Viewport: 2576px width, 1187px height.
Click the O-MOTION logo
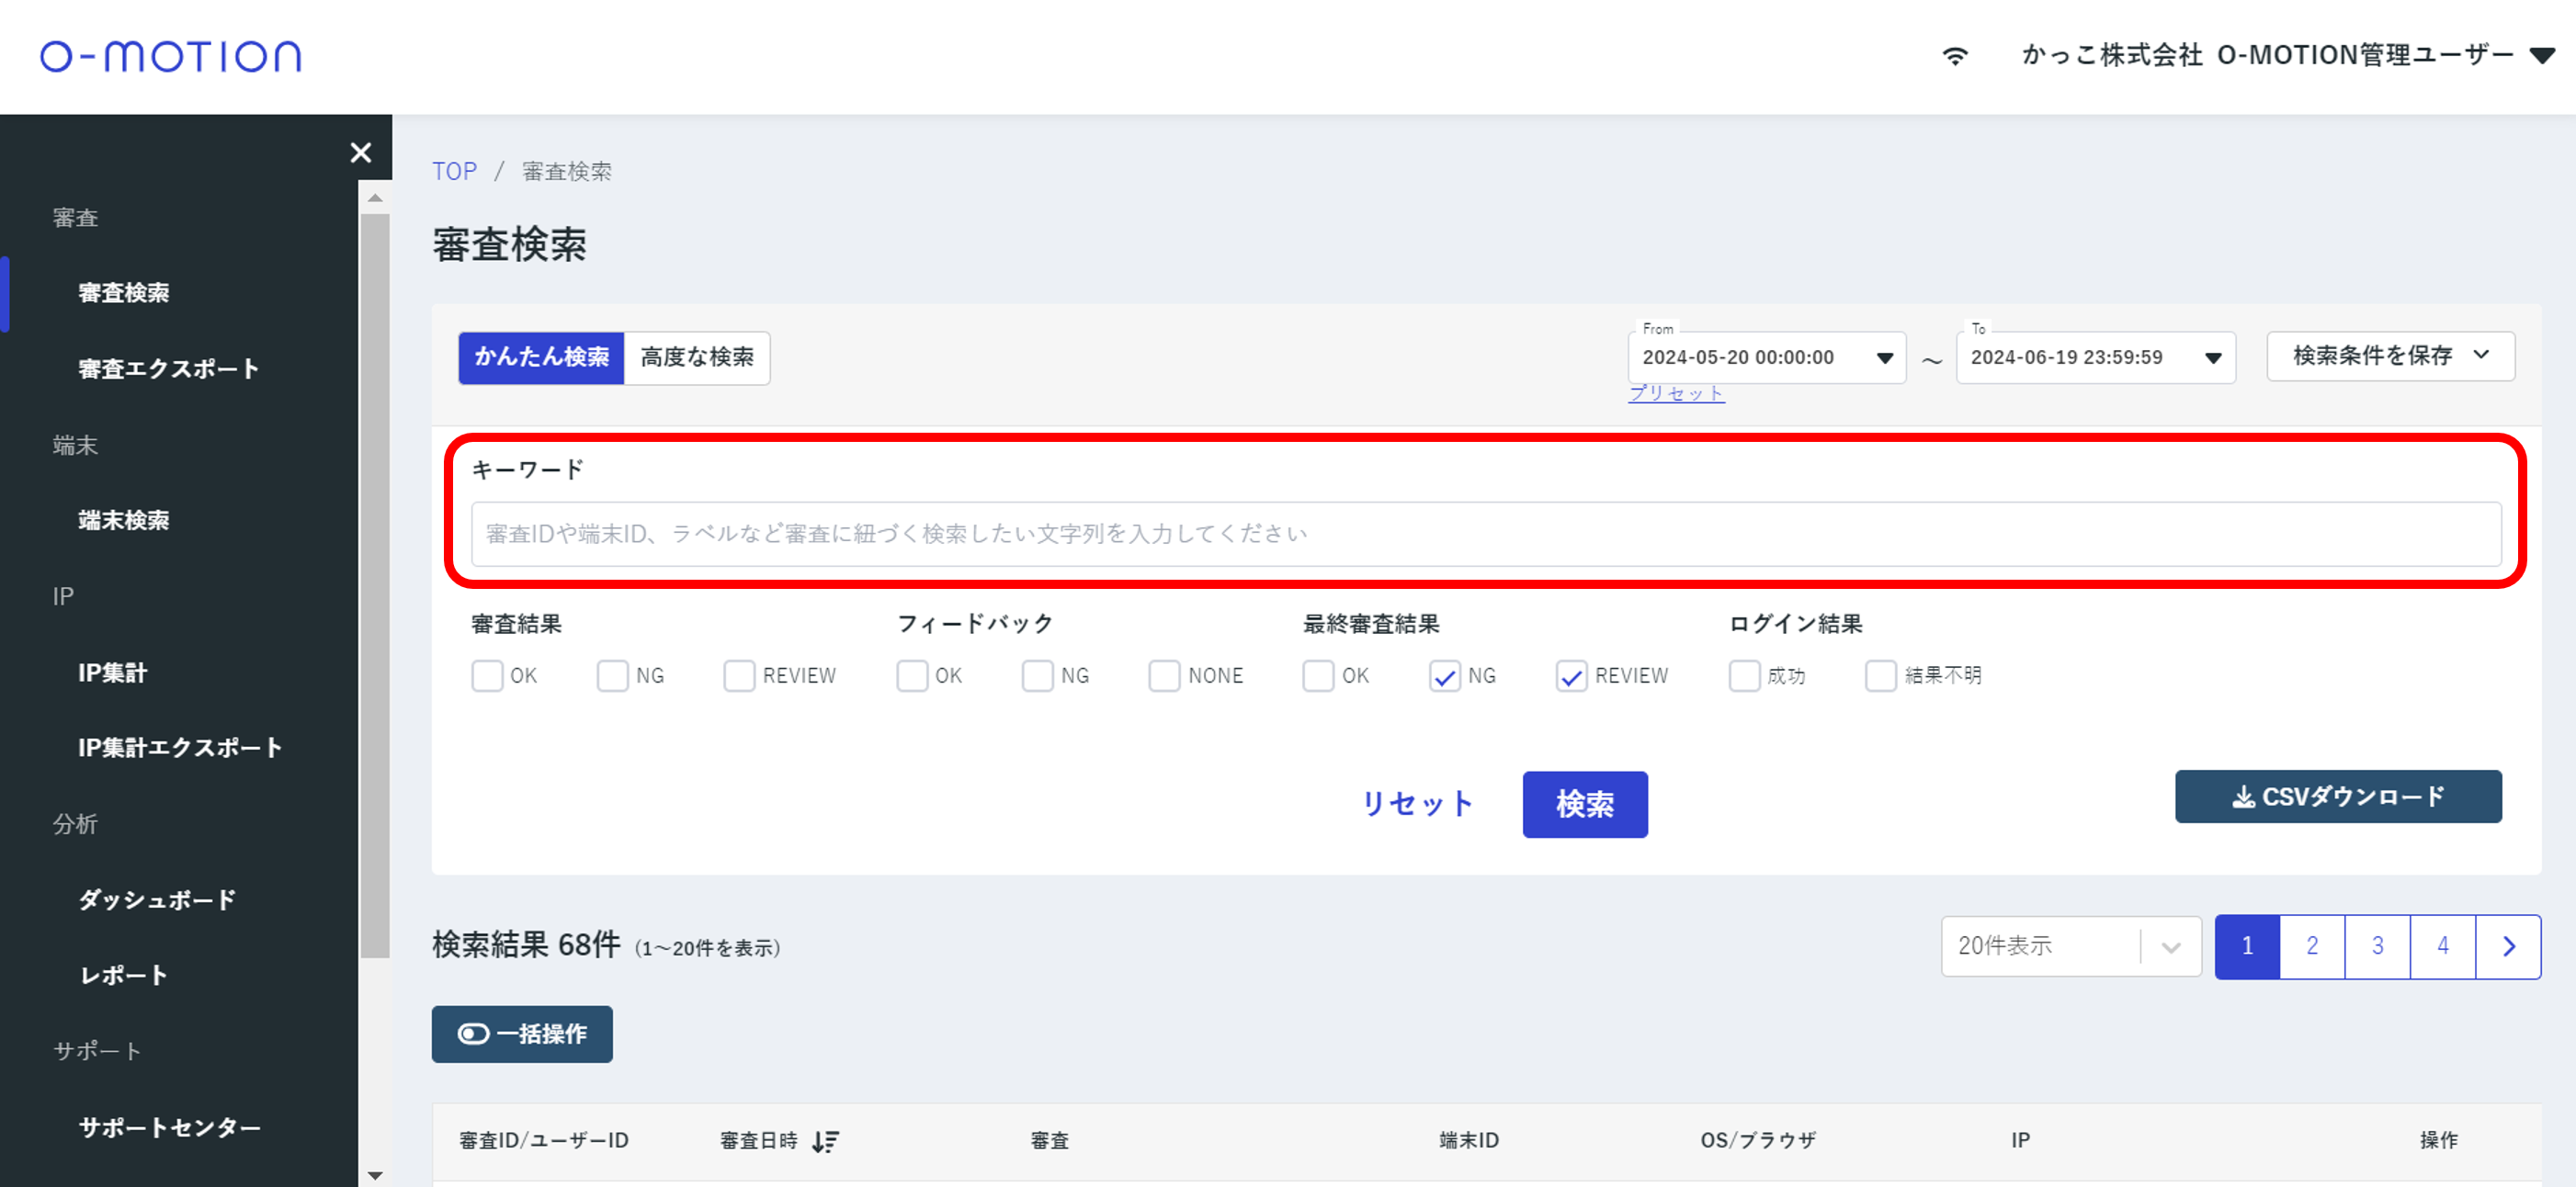(170, 56)
